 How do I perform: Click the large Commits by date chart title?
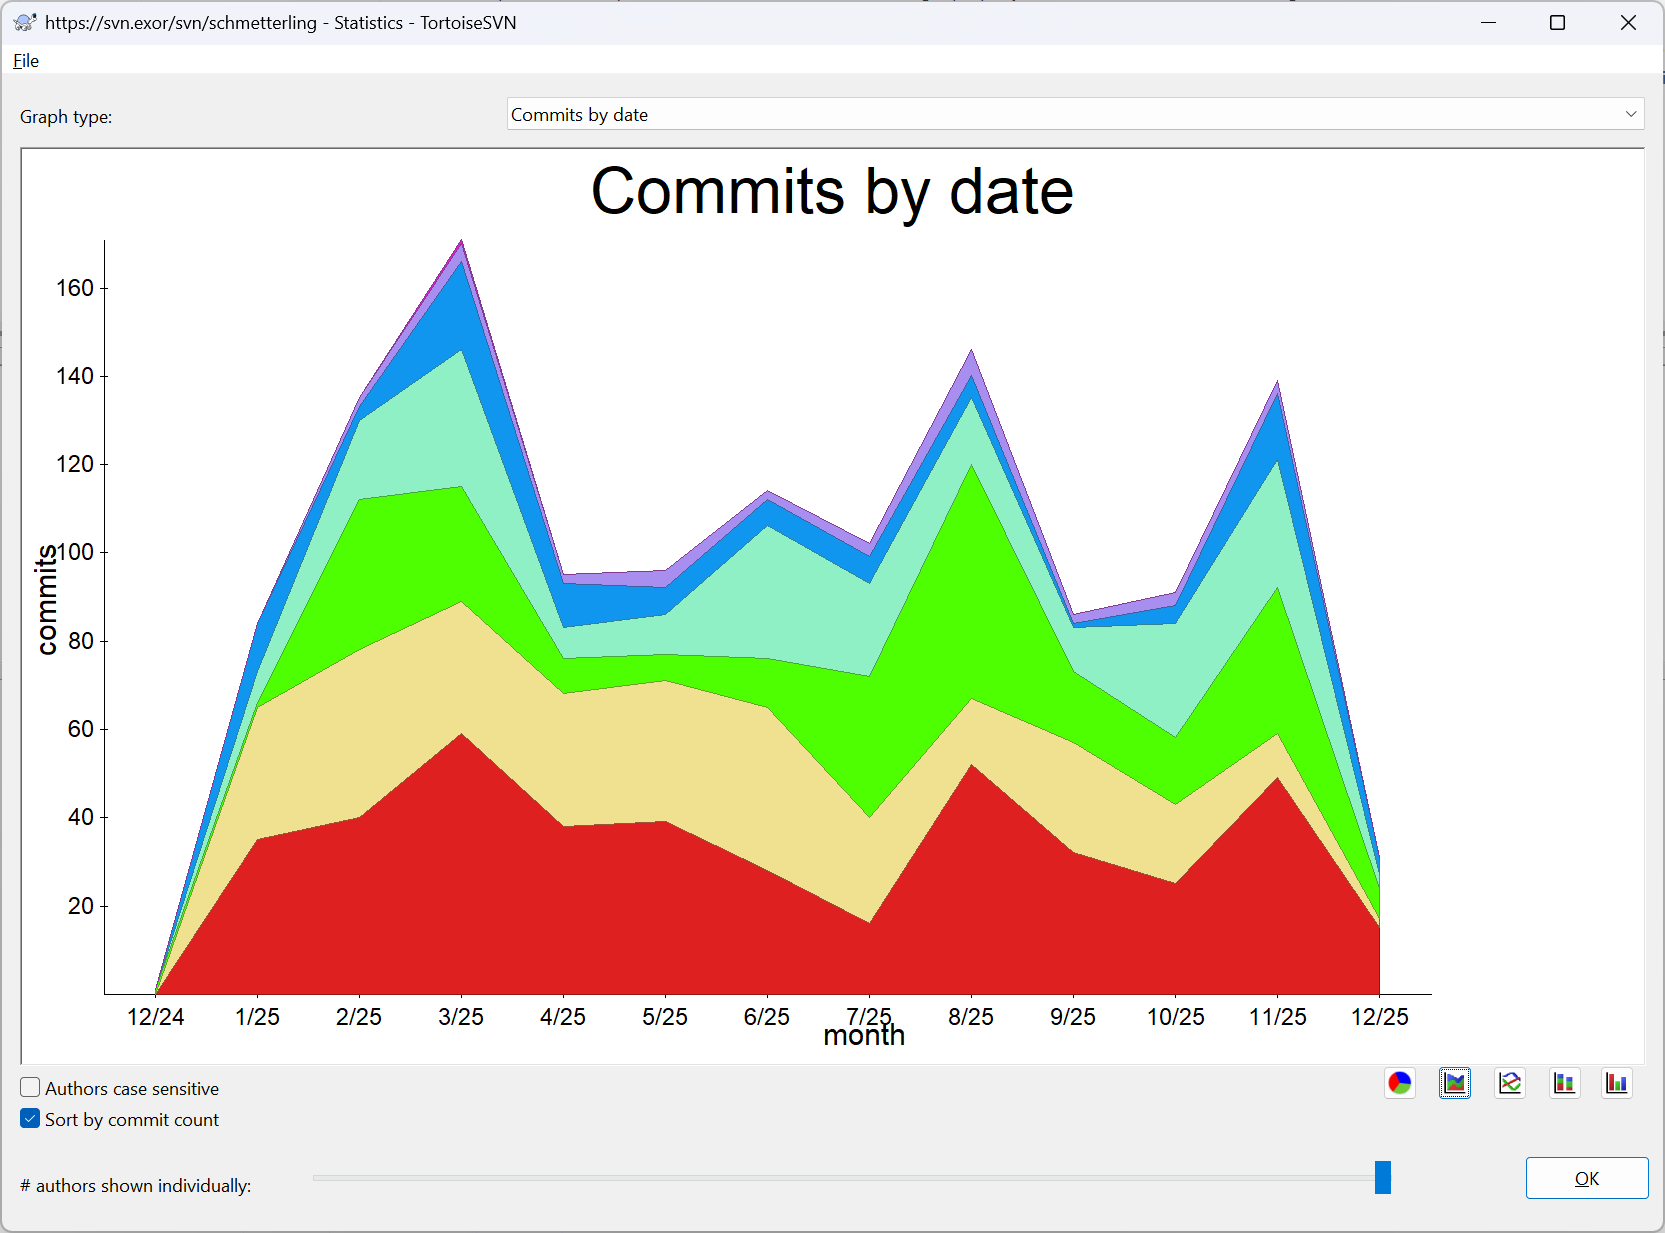point(832,191)
